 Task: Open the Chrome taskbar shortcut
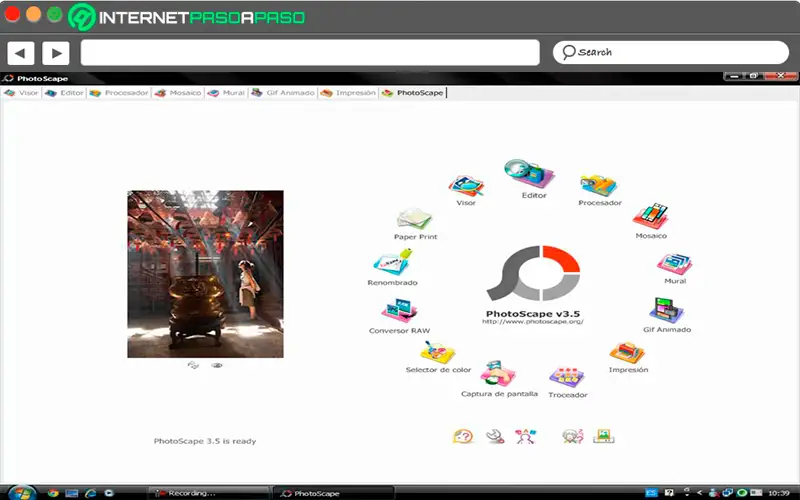click(x=53, y=493)
